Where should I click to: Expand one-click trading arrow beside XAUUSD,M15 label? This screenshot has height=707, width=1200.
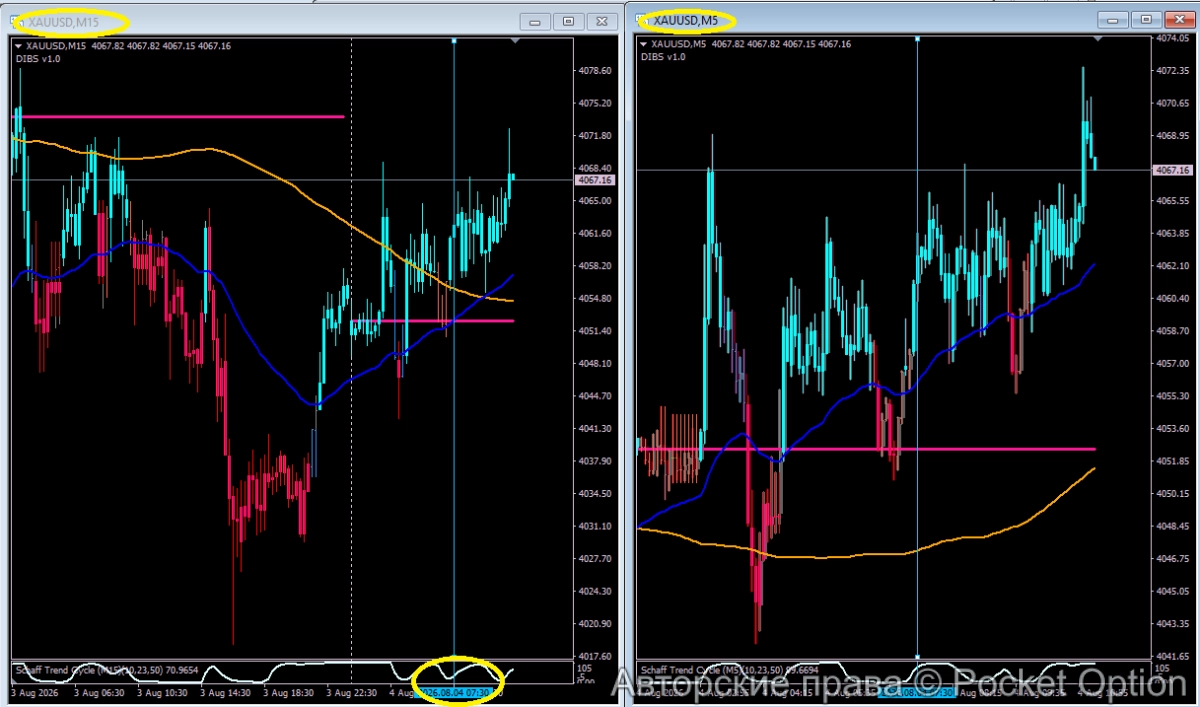(x=19, y=46)
